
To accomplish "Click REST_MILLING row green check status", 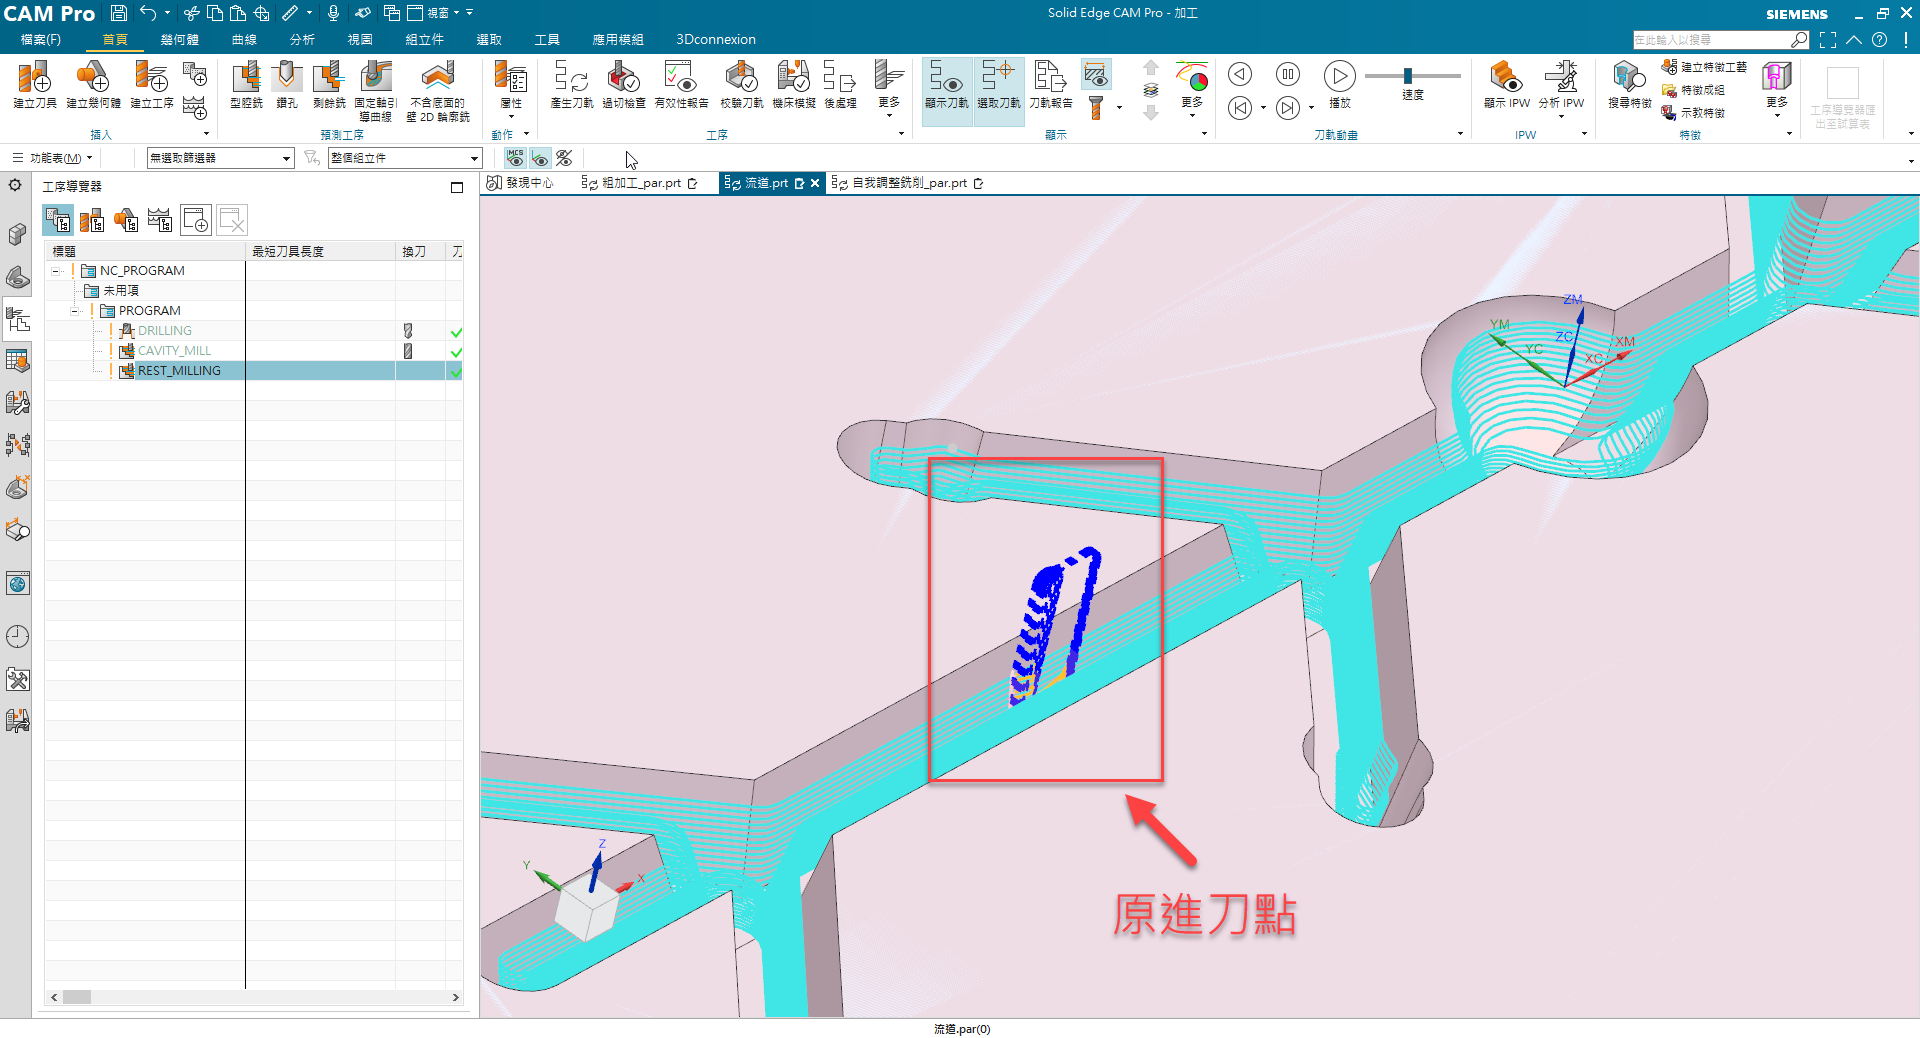I will 456,372.
